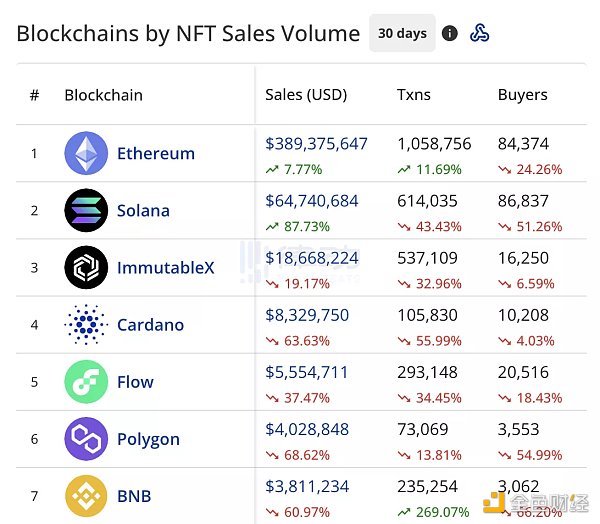This screenshot has height=524, width=600.
Task: Sort by Txns column header
Action: click(414, 95)
